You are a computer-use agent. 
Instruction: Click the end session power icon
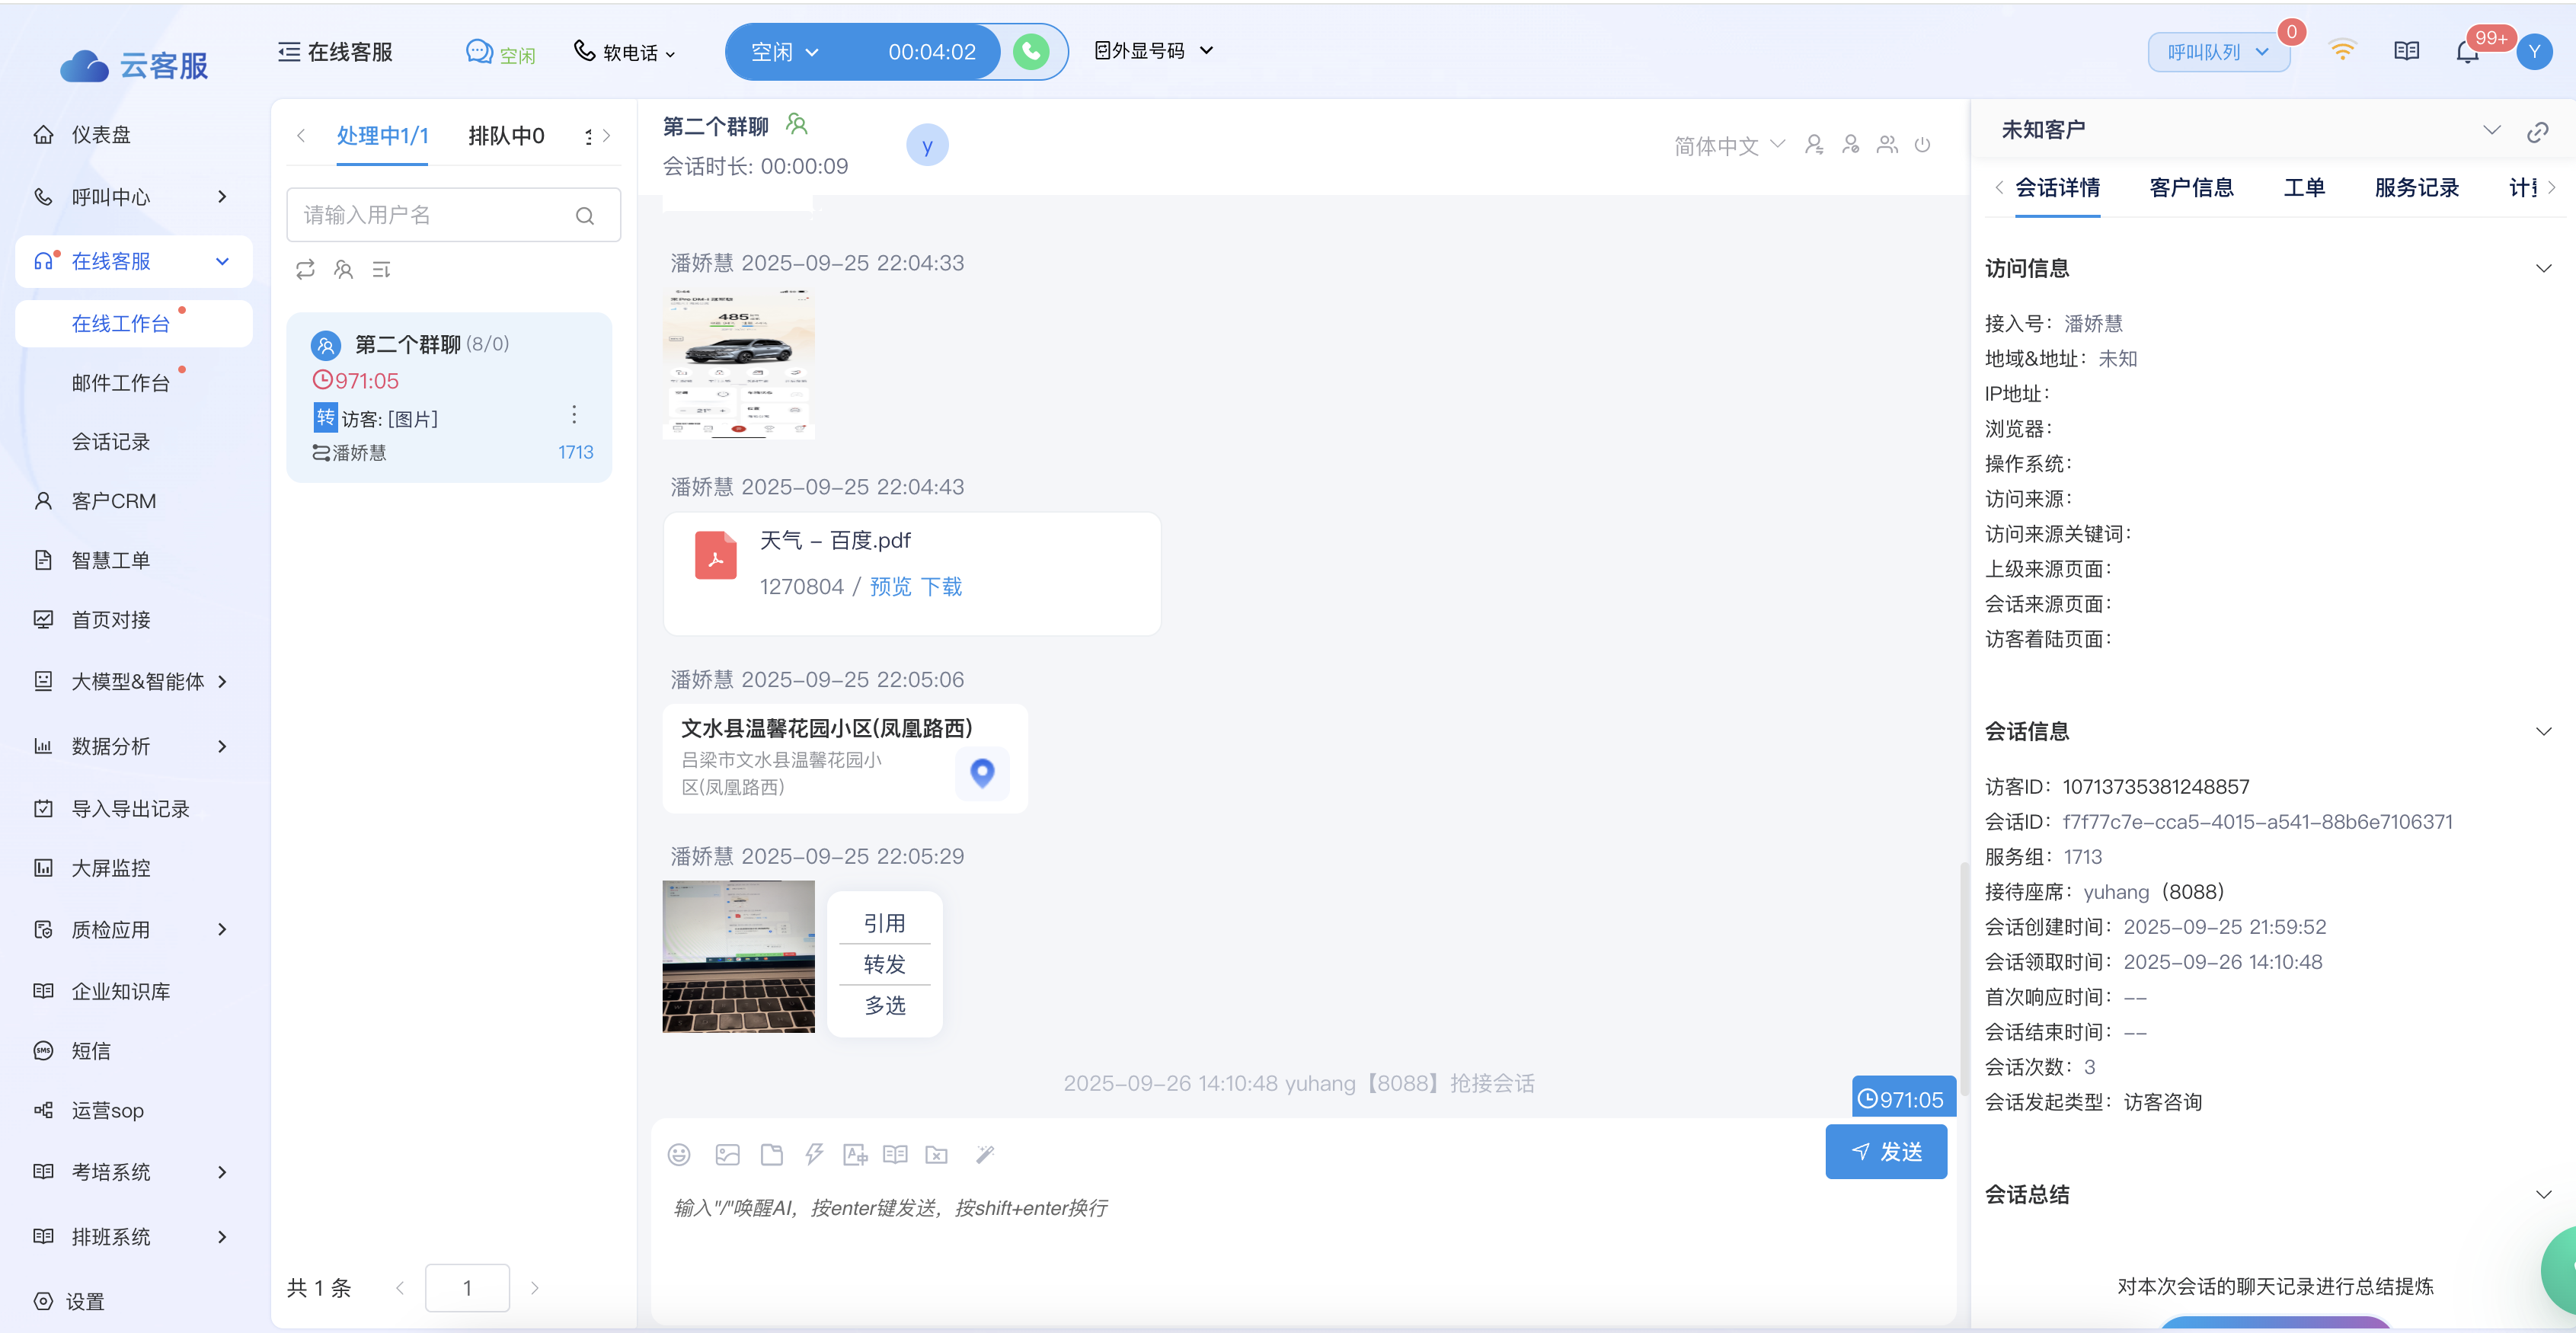(1922, 145)
